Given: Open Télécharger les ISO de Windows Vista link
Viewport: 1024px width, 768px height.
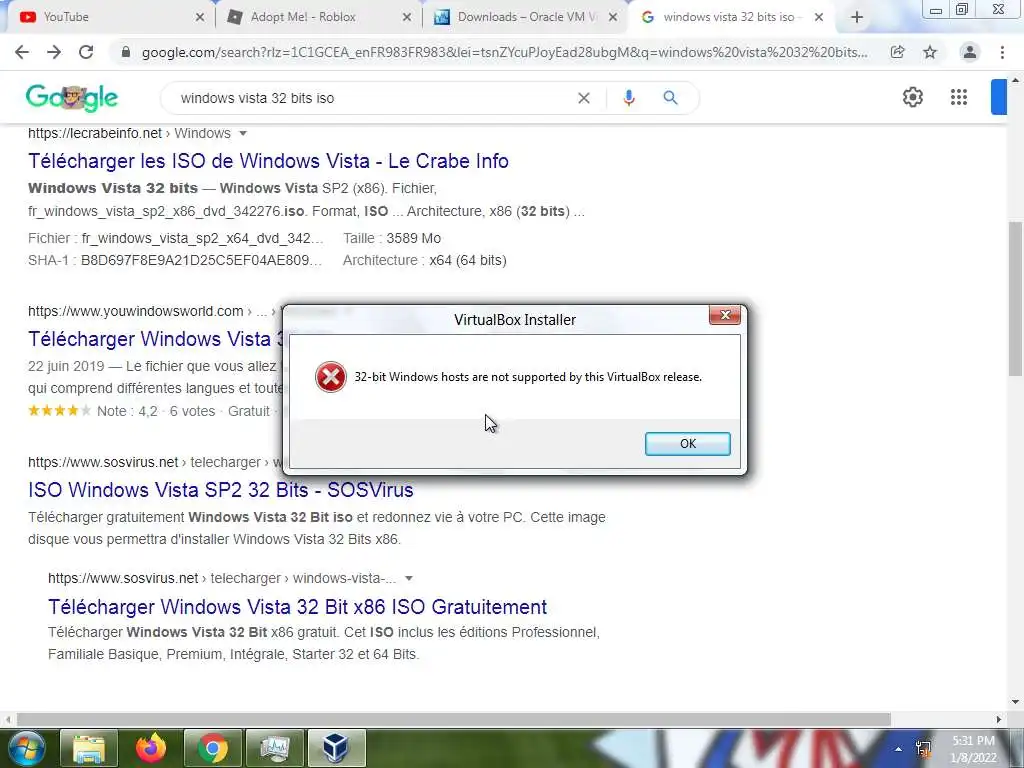Looking at the screenshot, I should coord(268,161).
